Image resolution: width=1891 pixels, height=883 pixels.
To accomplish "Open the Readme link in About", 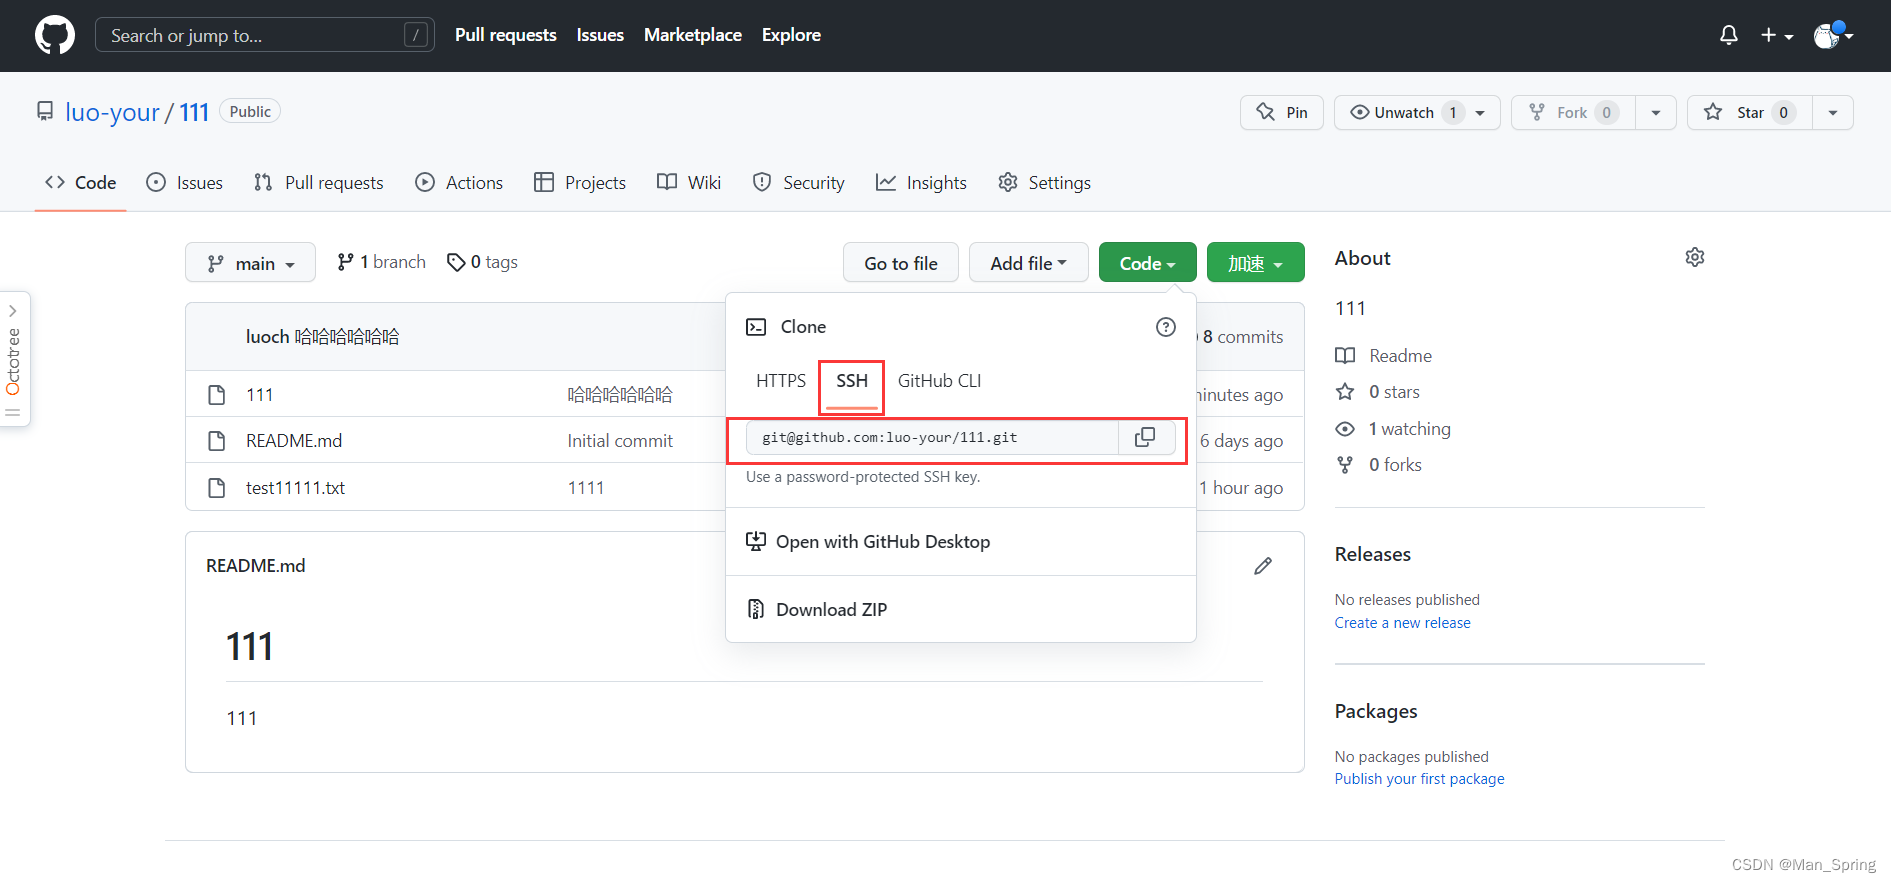I will [1384, 356].
